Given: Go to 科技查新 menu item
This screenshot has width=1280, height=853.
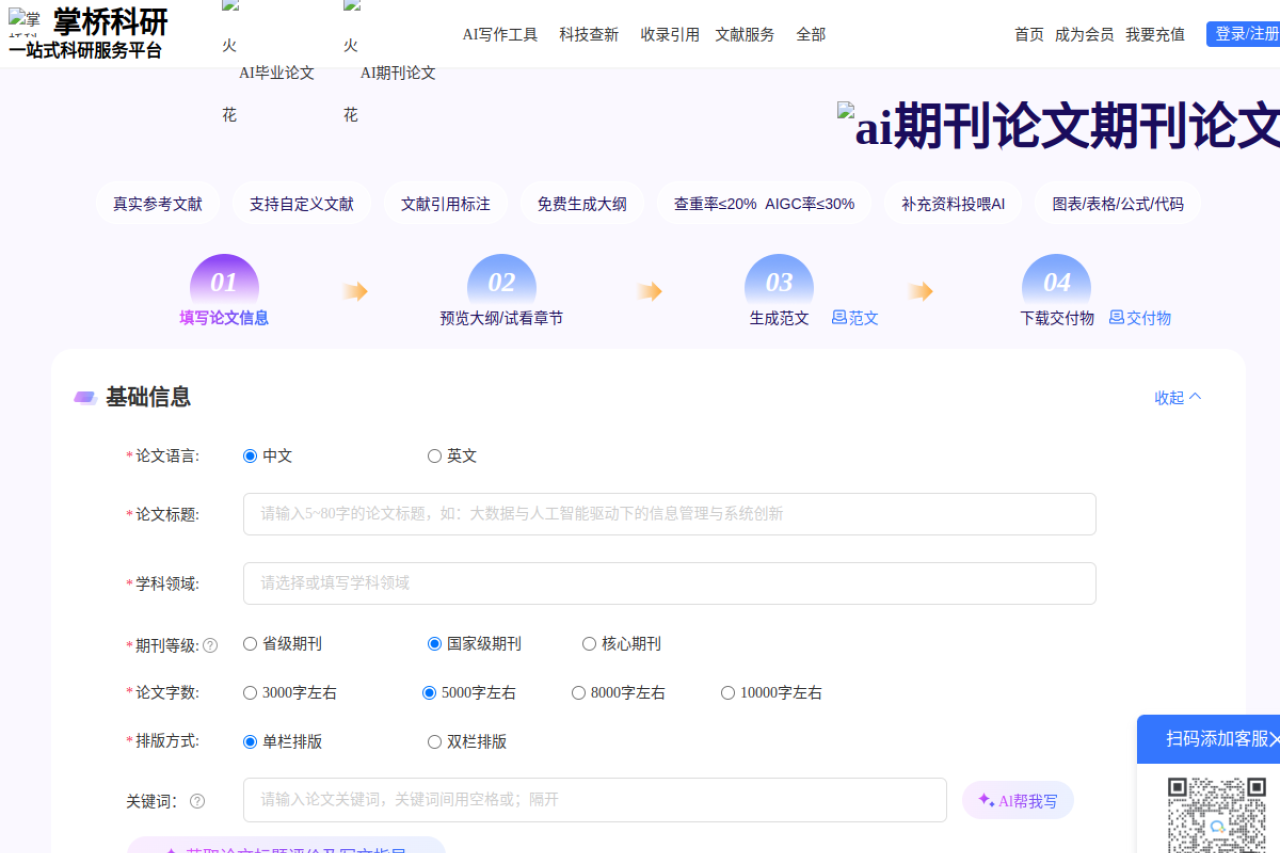Looking at the screenshot, I should tap(589, 34).
